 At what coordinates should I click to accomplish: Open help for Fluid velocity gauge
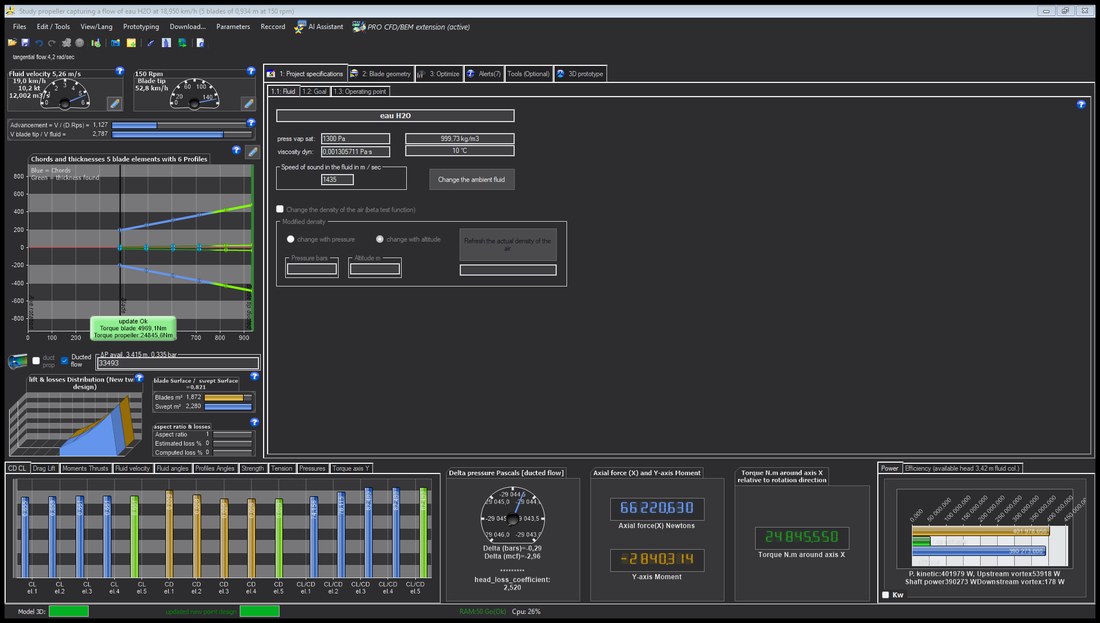[119, 72]
